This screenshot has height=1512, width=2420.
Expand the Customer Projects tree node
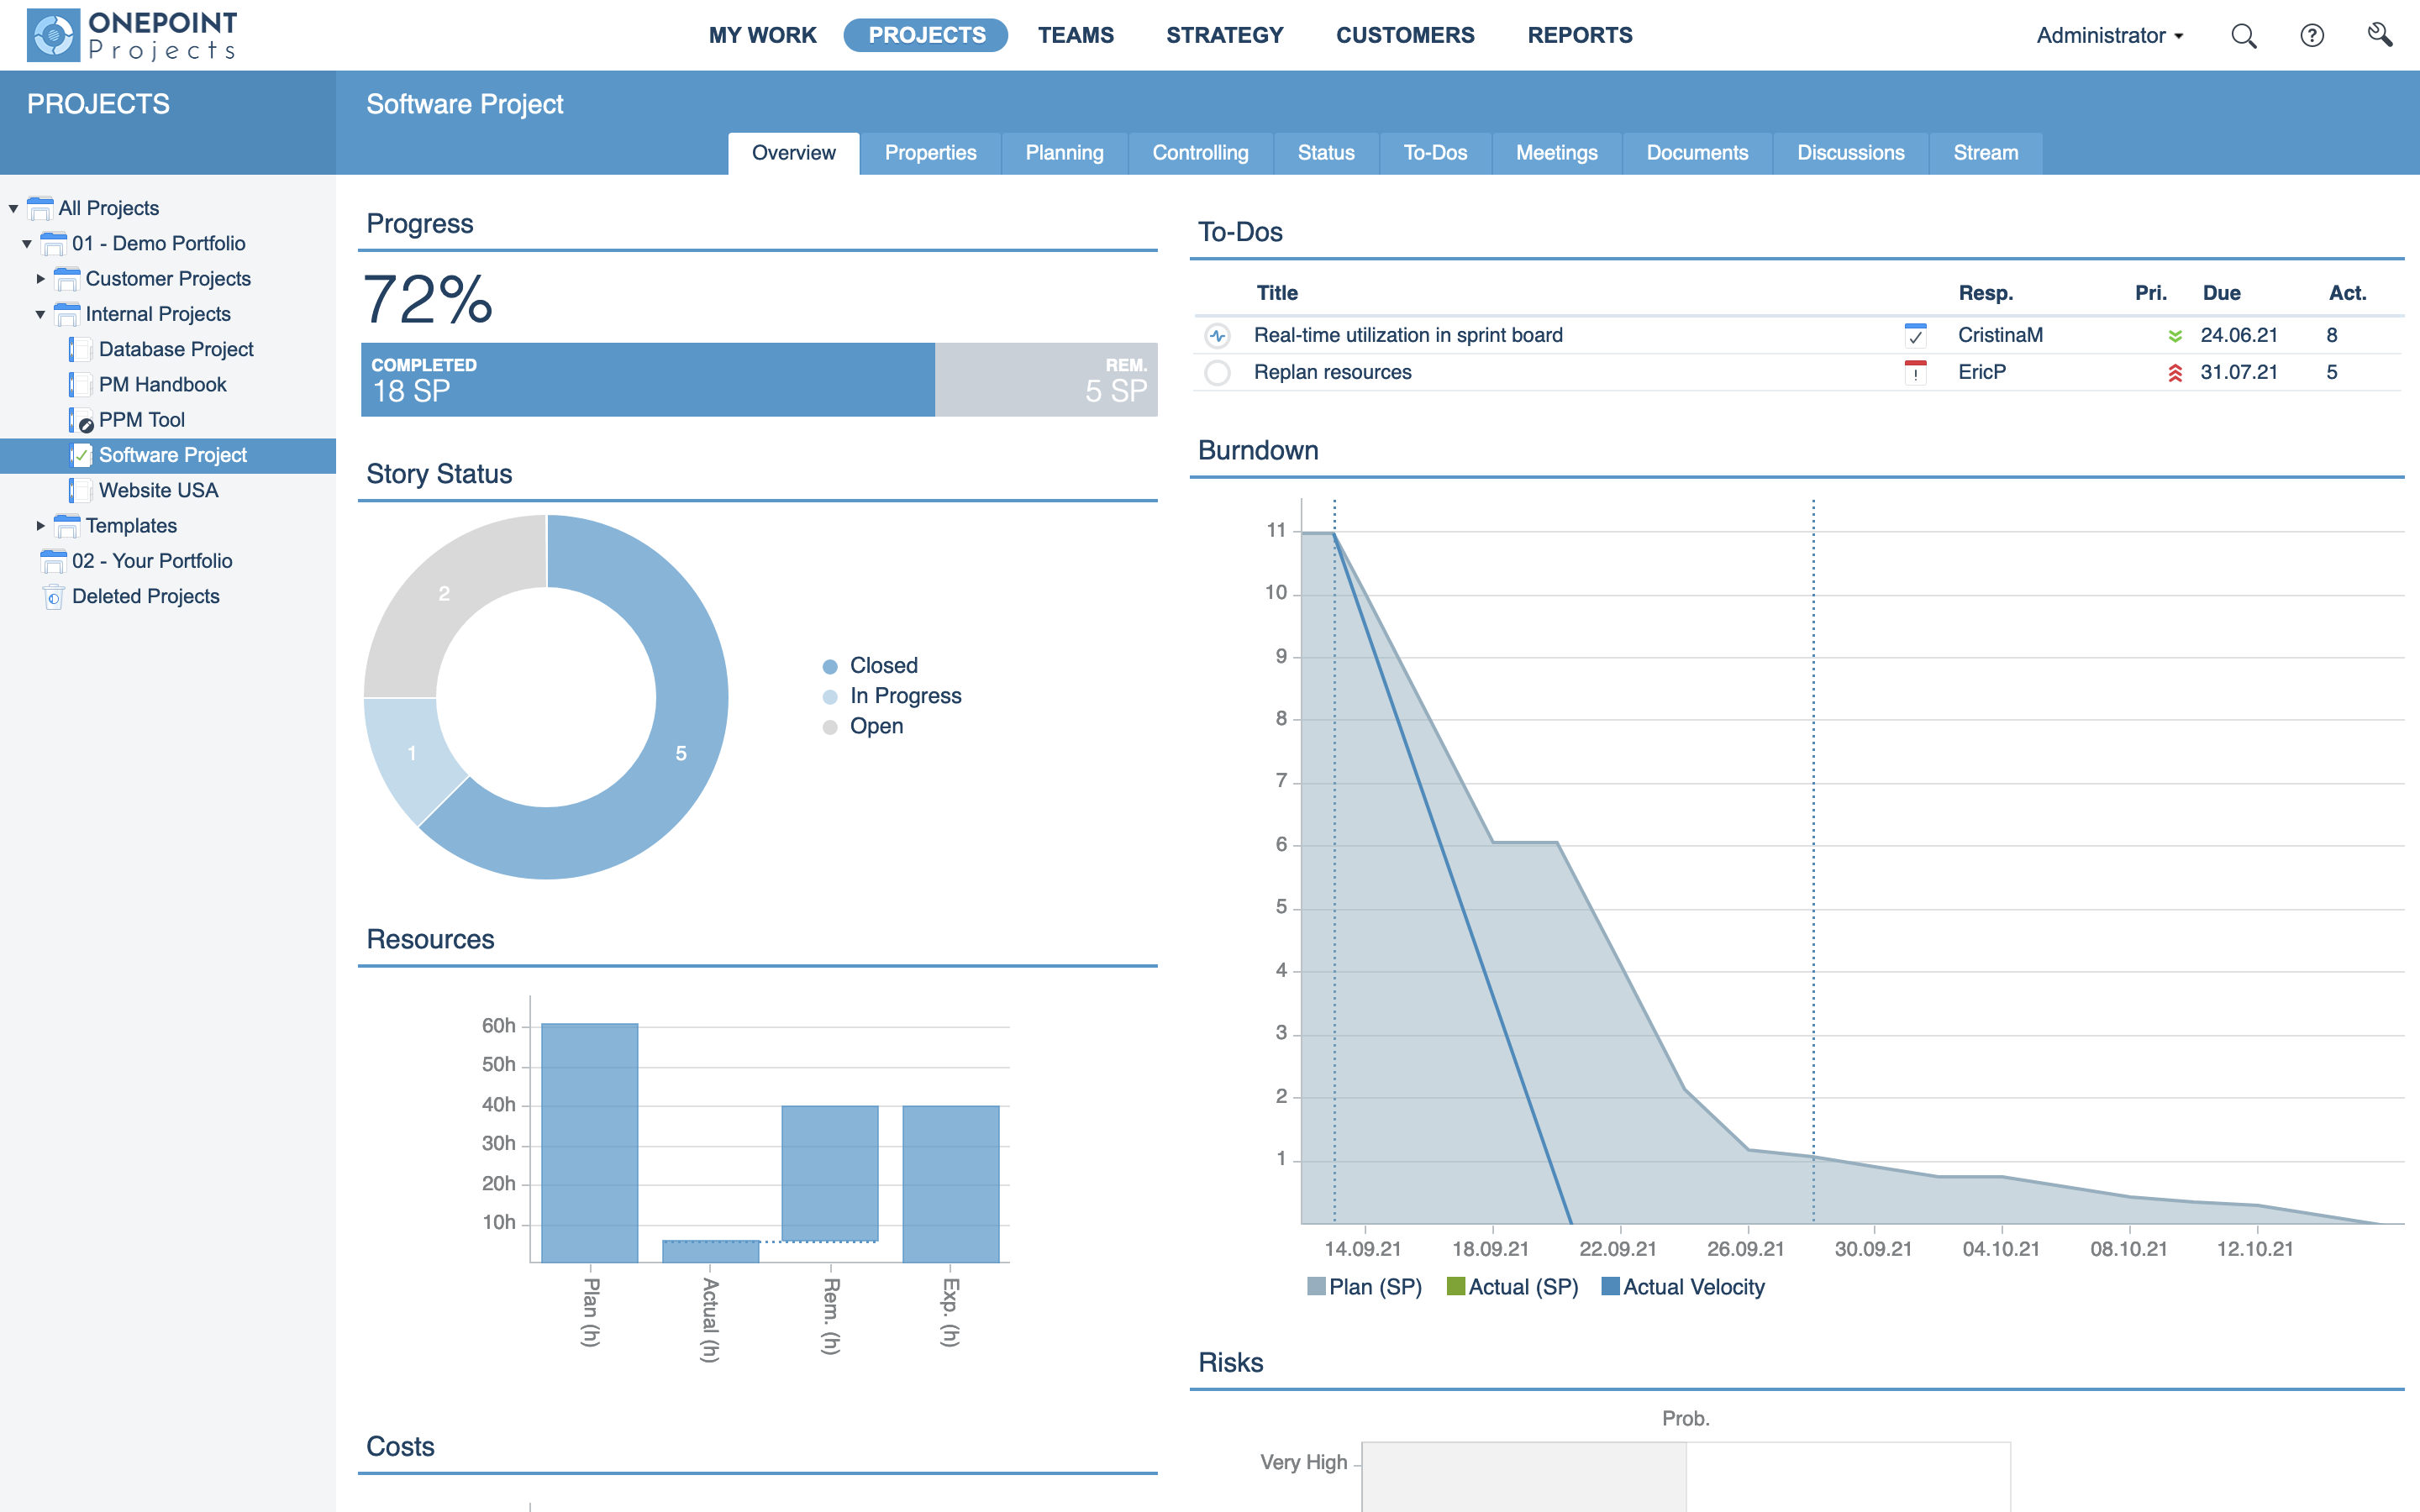[40, 278]
